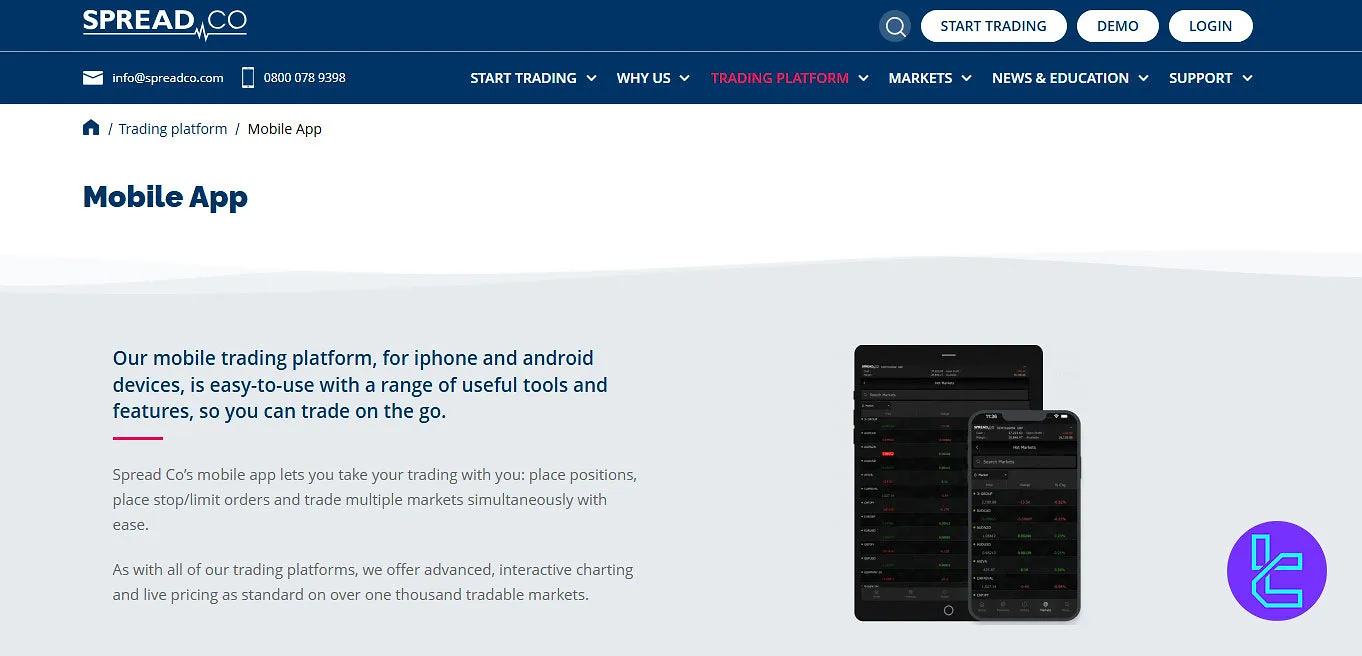Click the LOGIN button
The height and width of the screenshot is (656, 1362).
click(x=1210, y=26)
